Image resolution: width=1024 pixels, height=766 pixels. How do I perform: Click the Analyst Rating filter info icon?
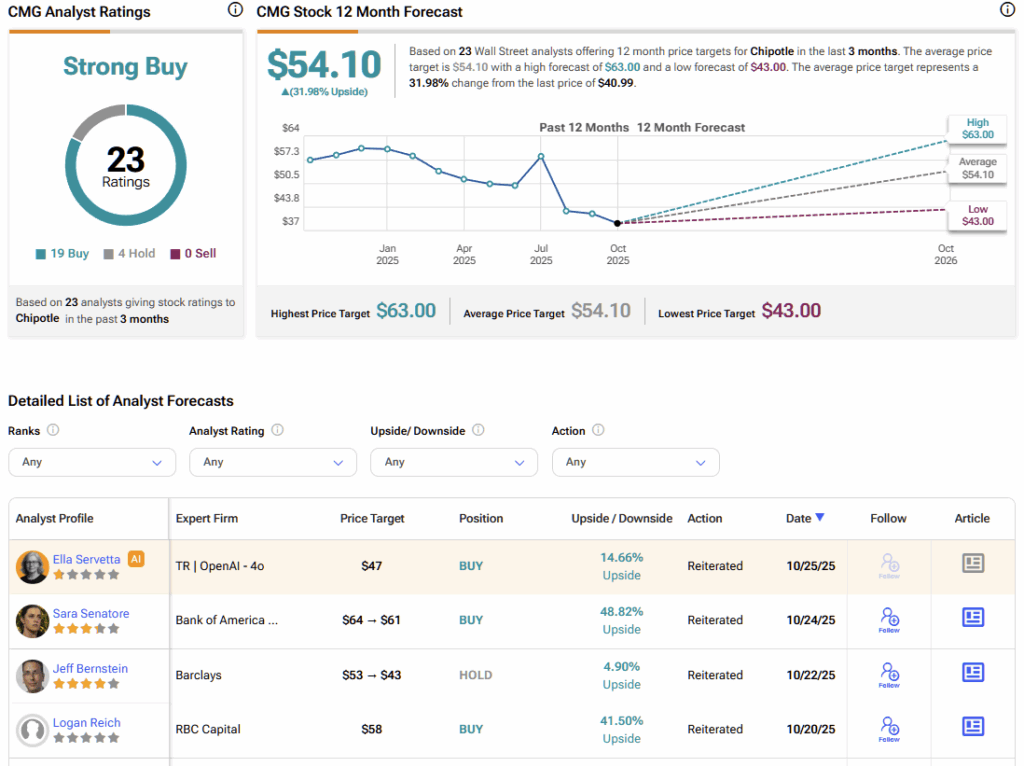pyautogui.click(x=277, y=430)
